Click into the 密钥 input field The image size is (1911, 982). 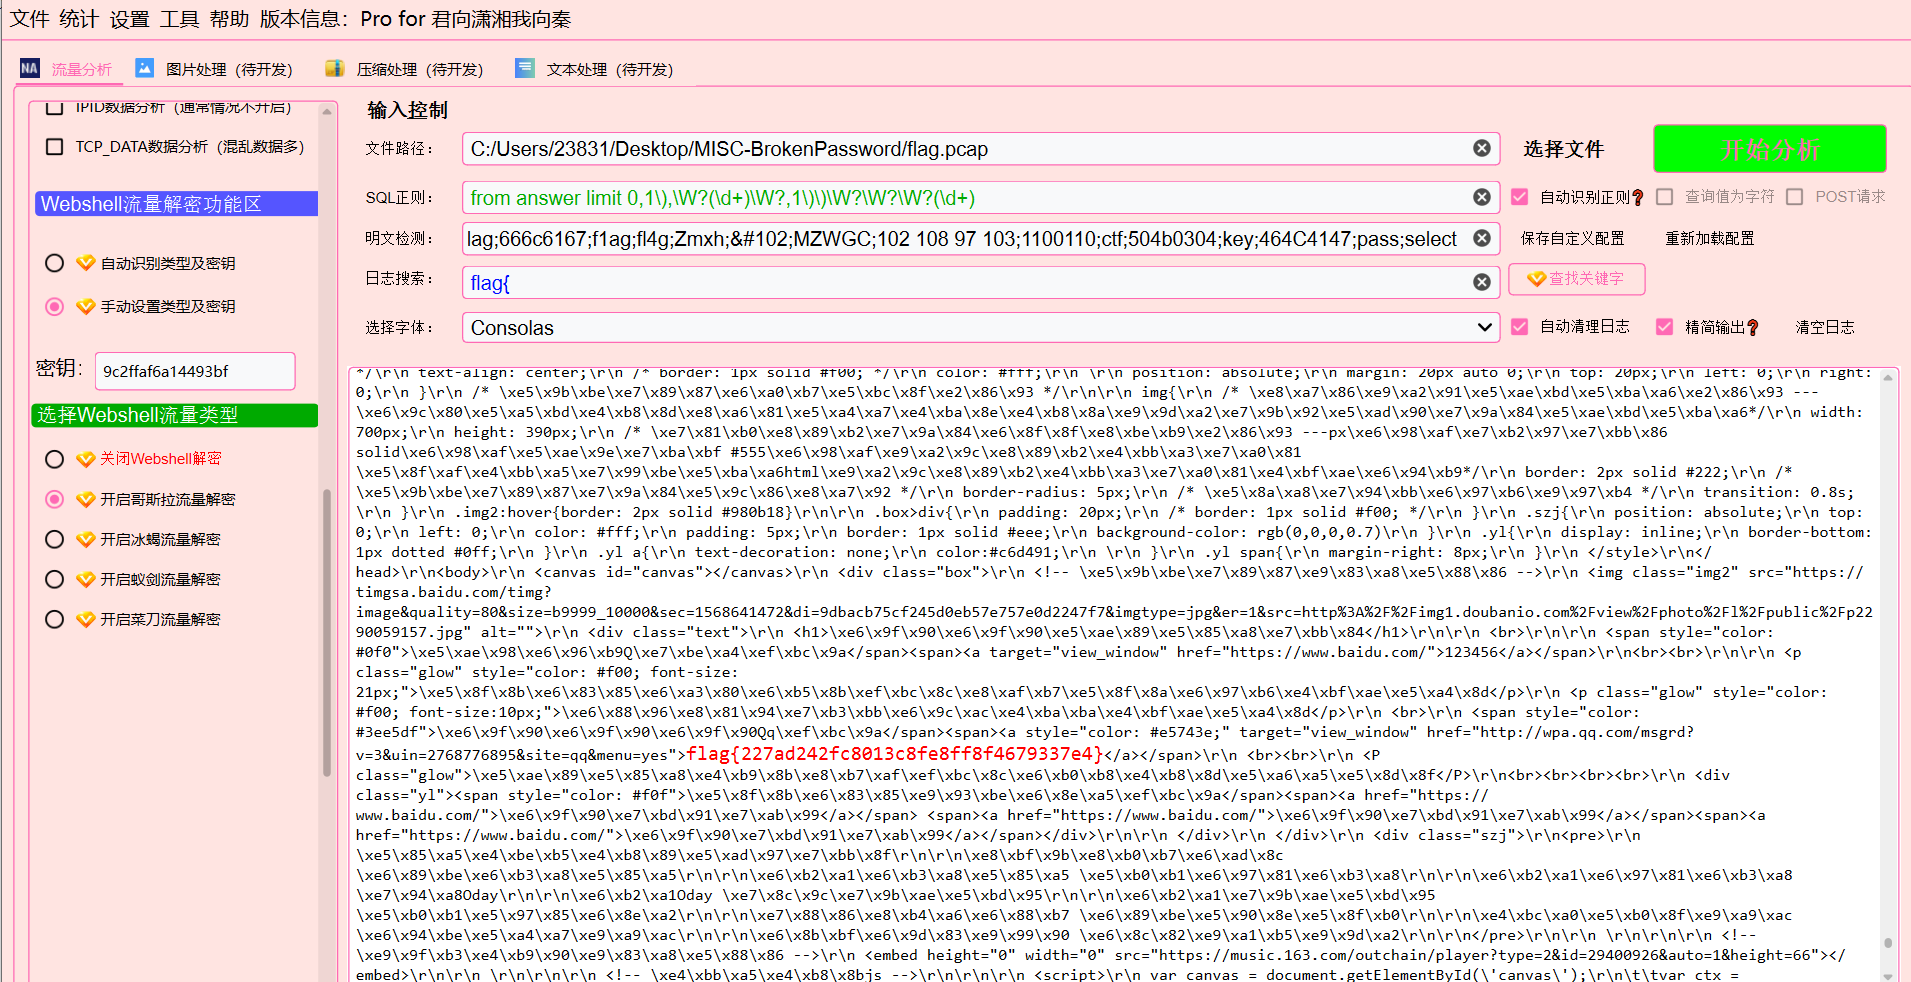195,371
